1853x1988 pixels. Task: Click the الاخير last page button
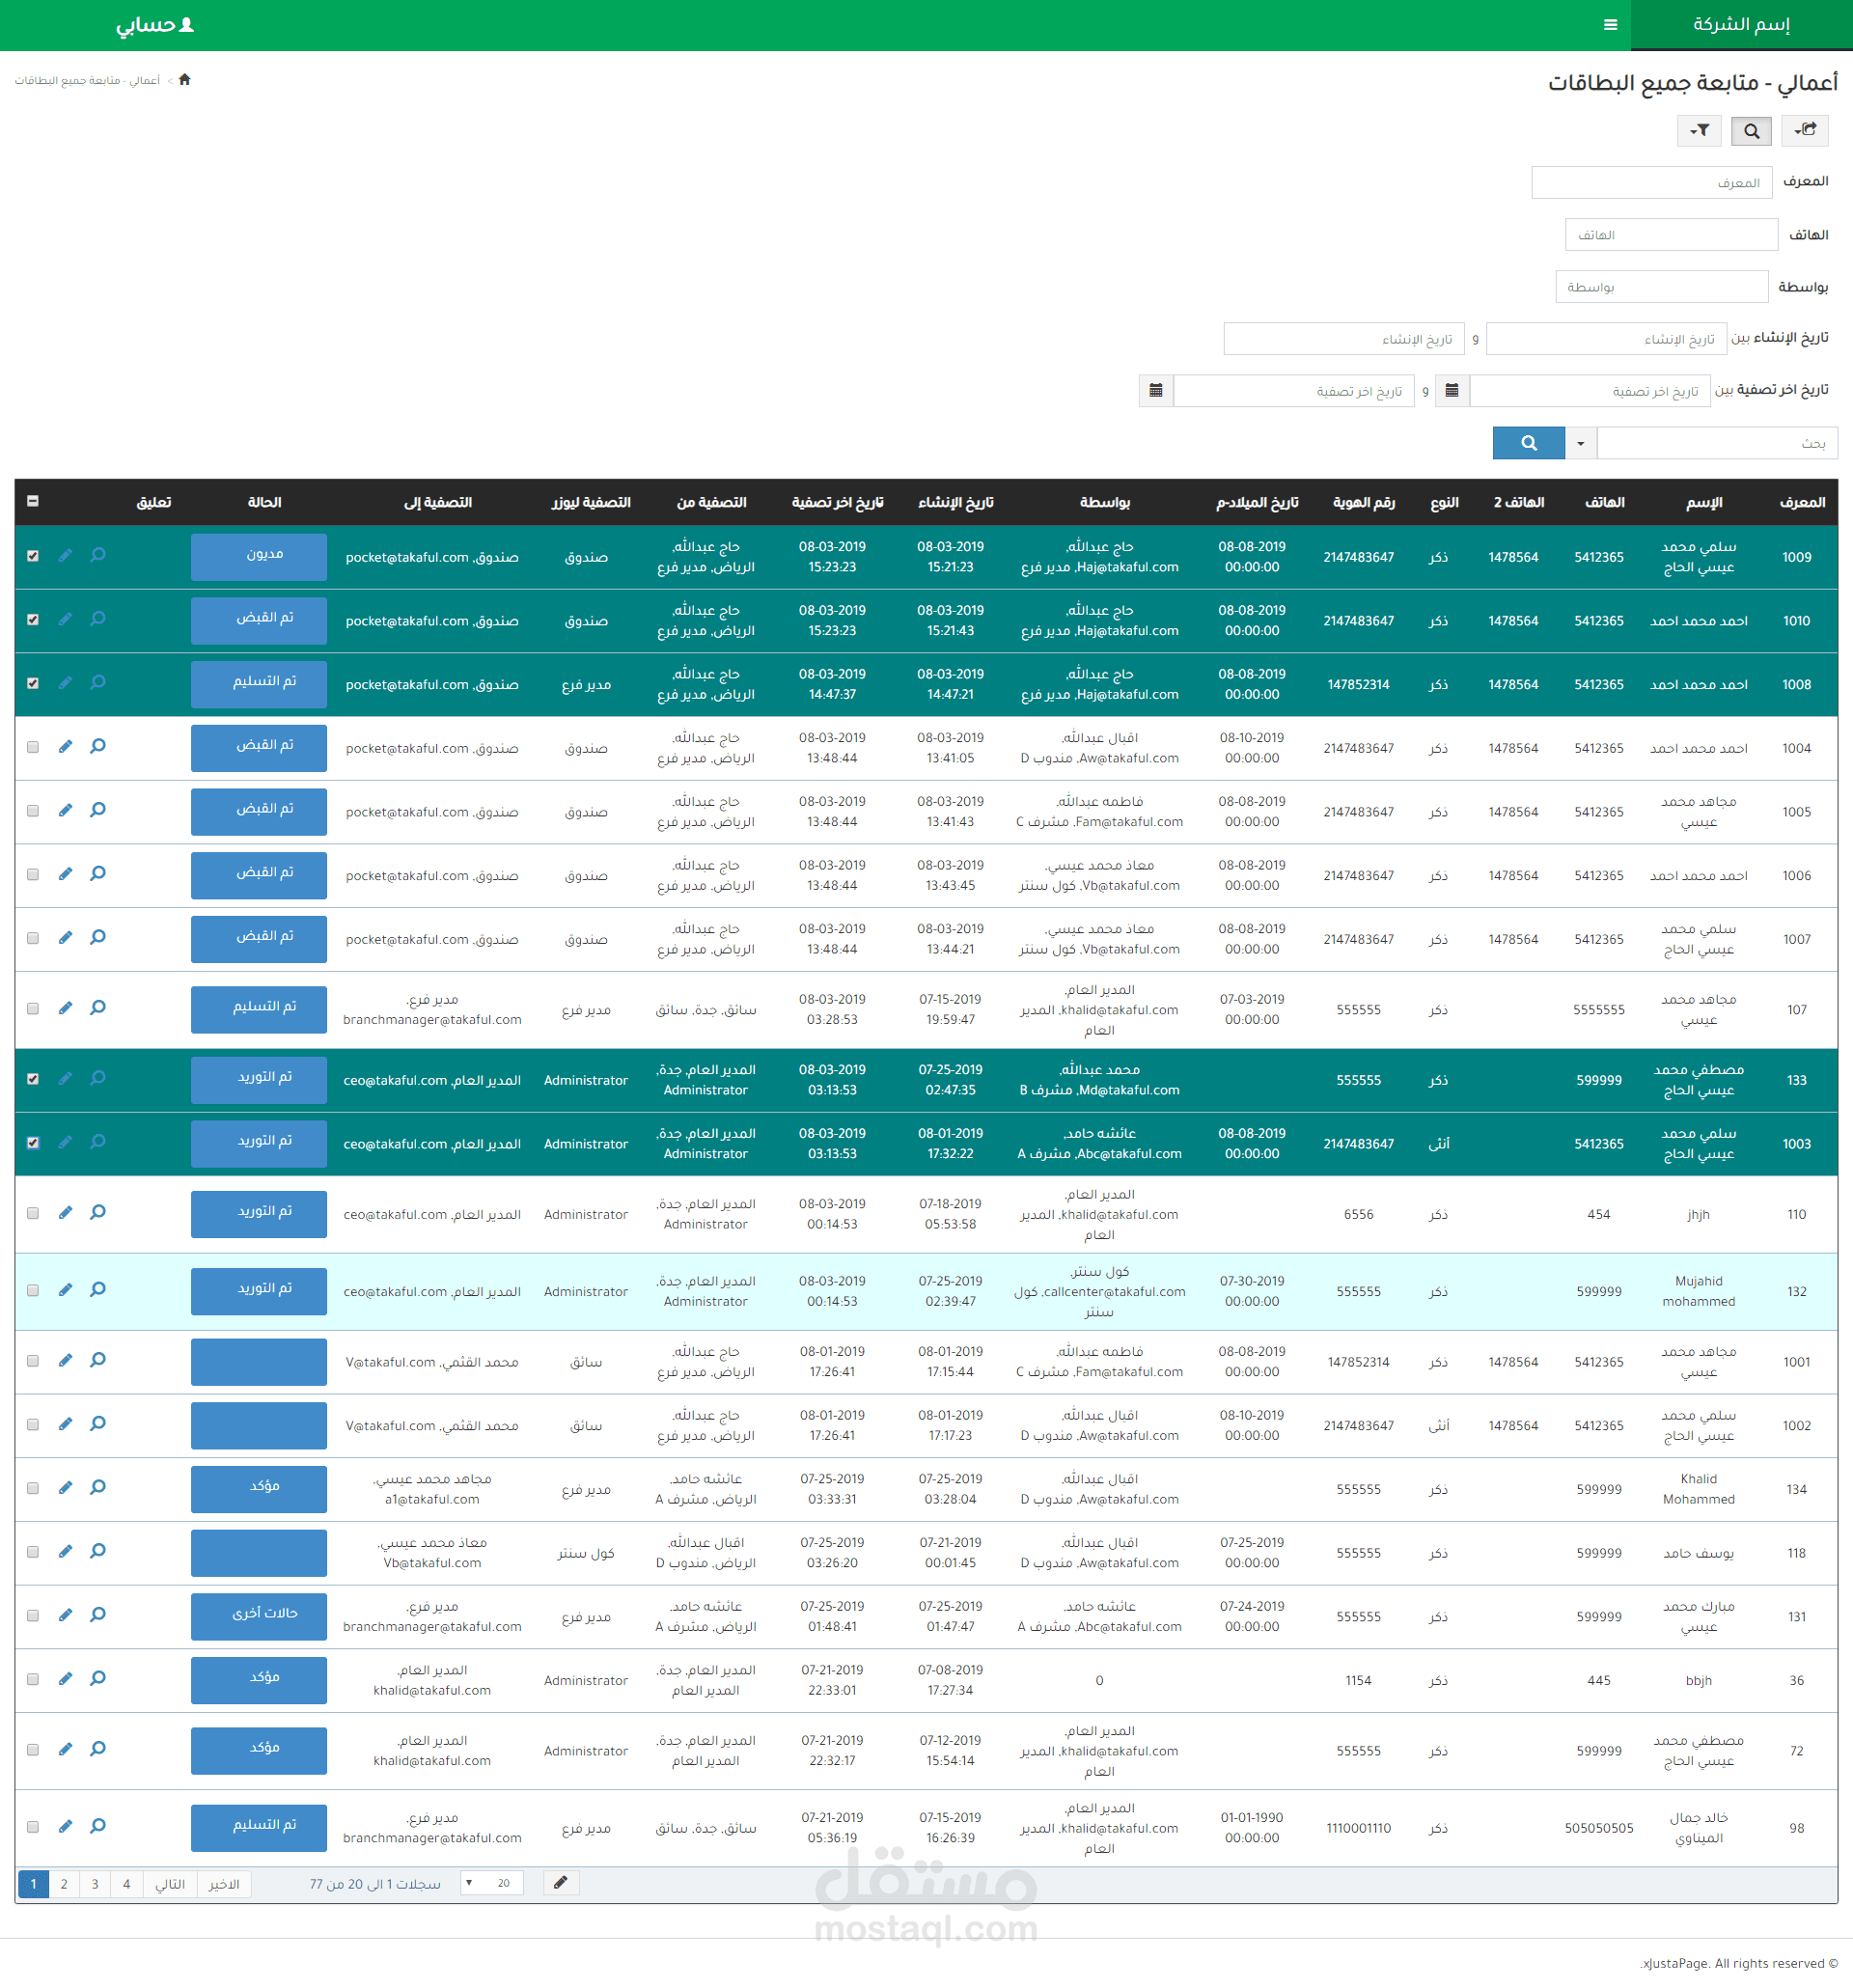(x=224, y=1884)
